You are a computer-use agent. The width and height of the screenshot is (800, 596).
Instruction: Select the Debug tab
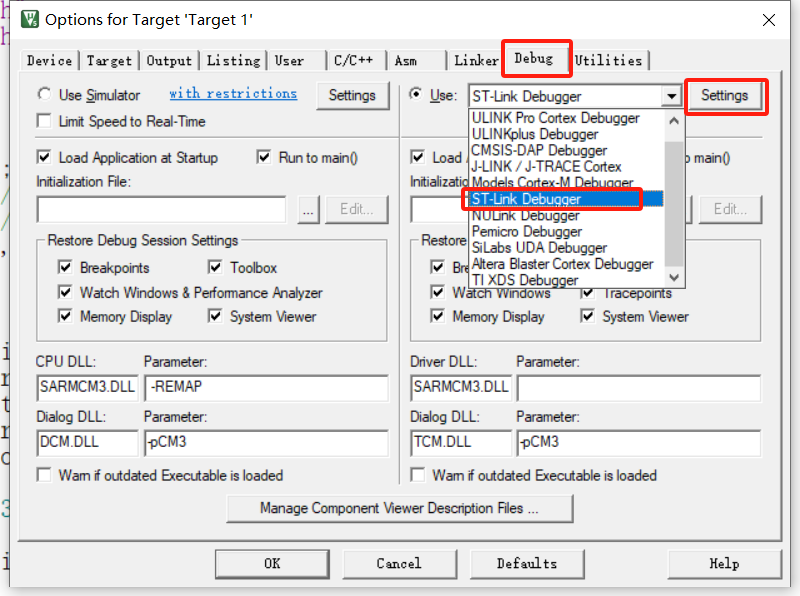coord(537,59)
